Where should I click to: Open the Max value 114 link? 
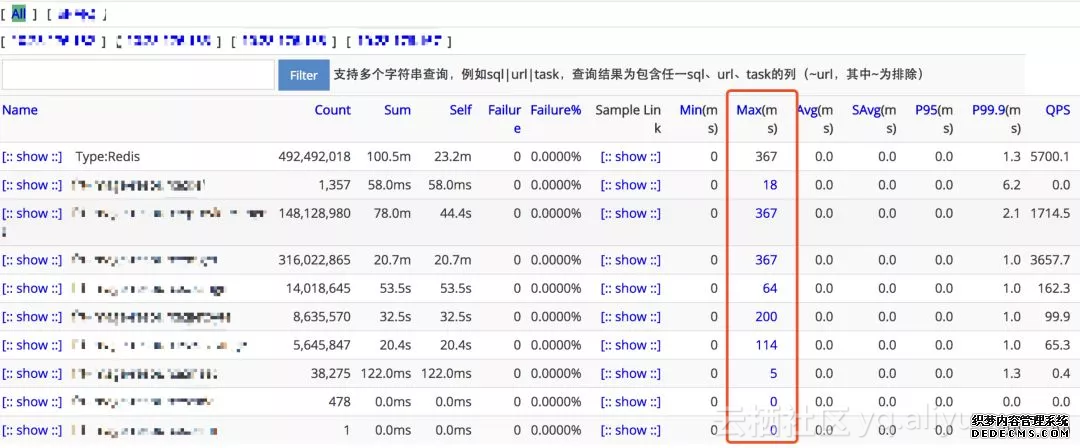(766, 345)
